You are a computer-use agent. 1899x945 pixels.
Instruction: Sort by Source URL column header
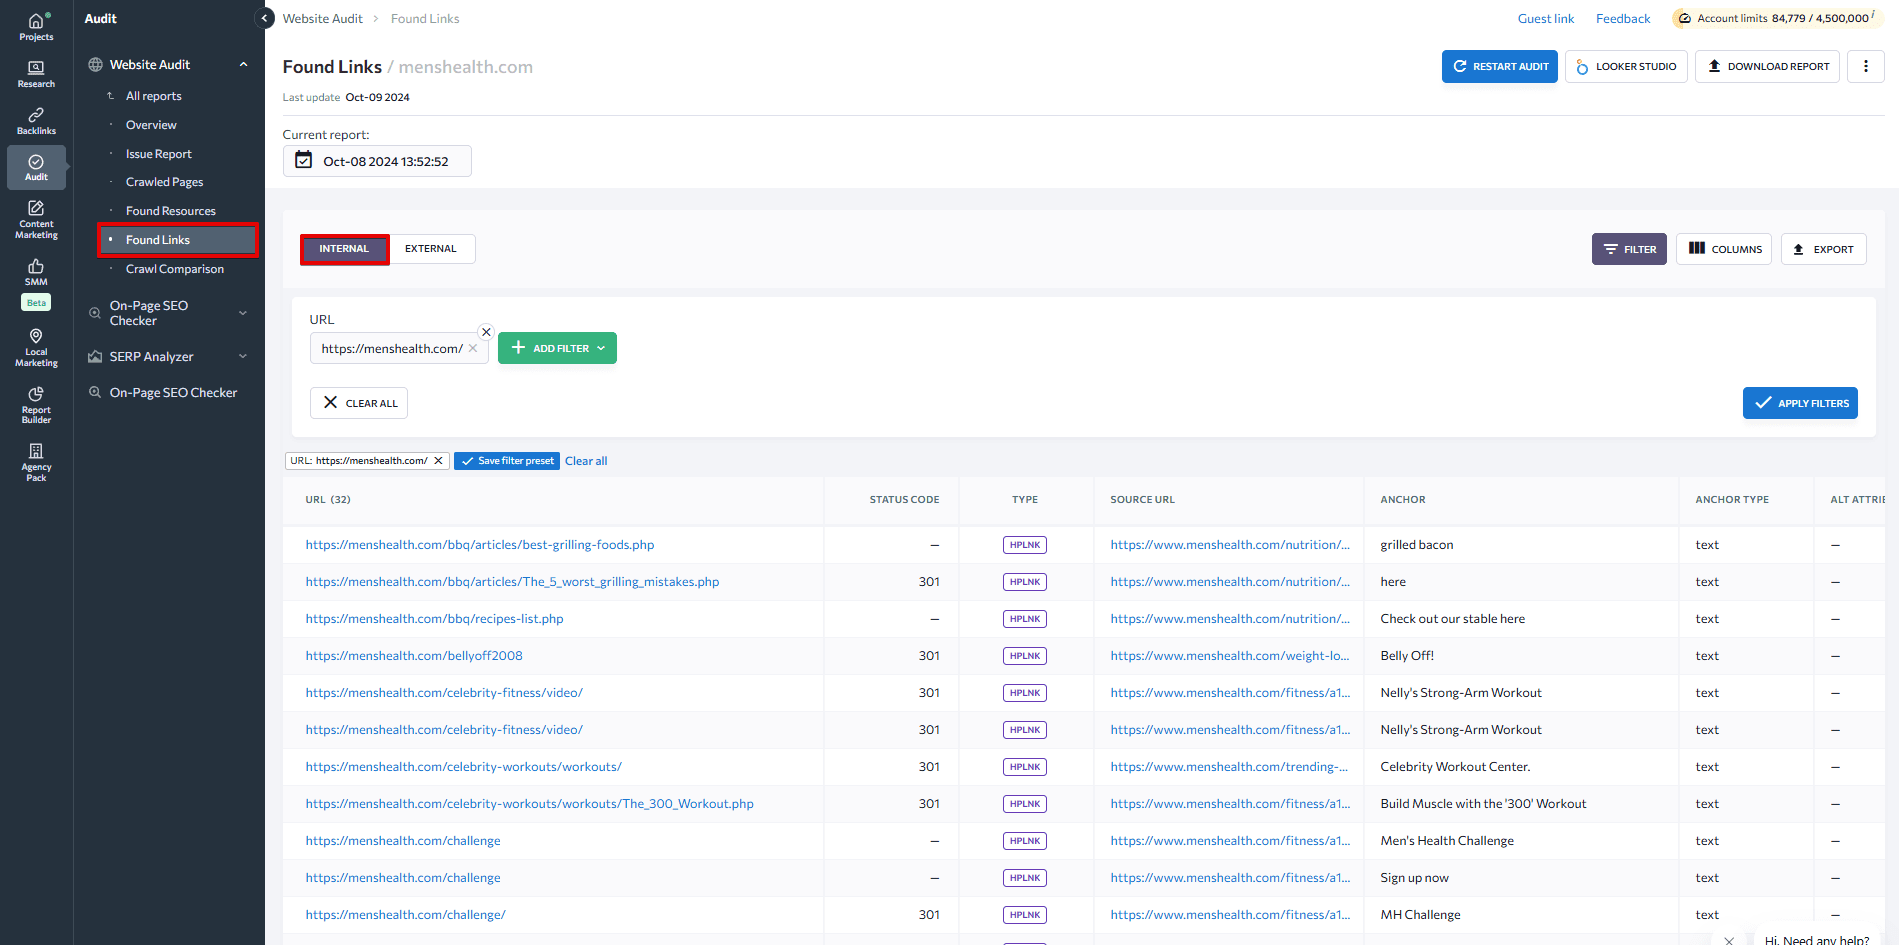coord(1142,500)
